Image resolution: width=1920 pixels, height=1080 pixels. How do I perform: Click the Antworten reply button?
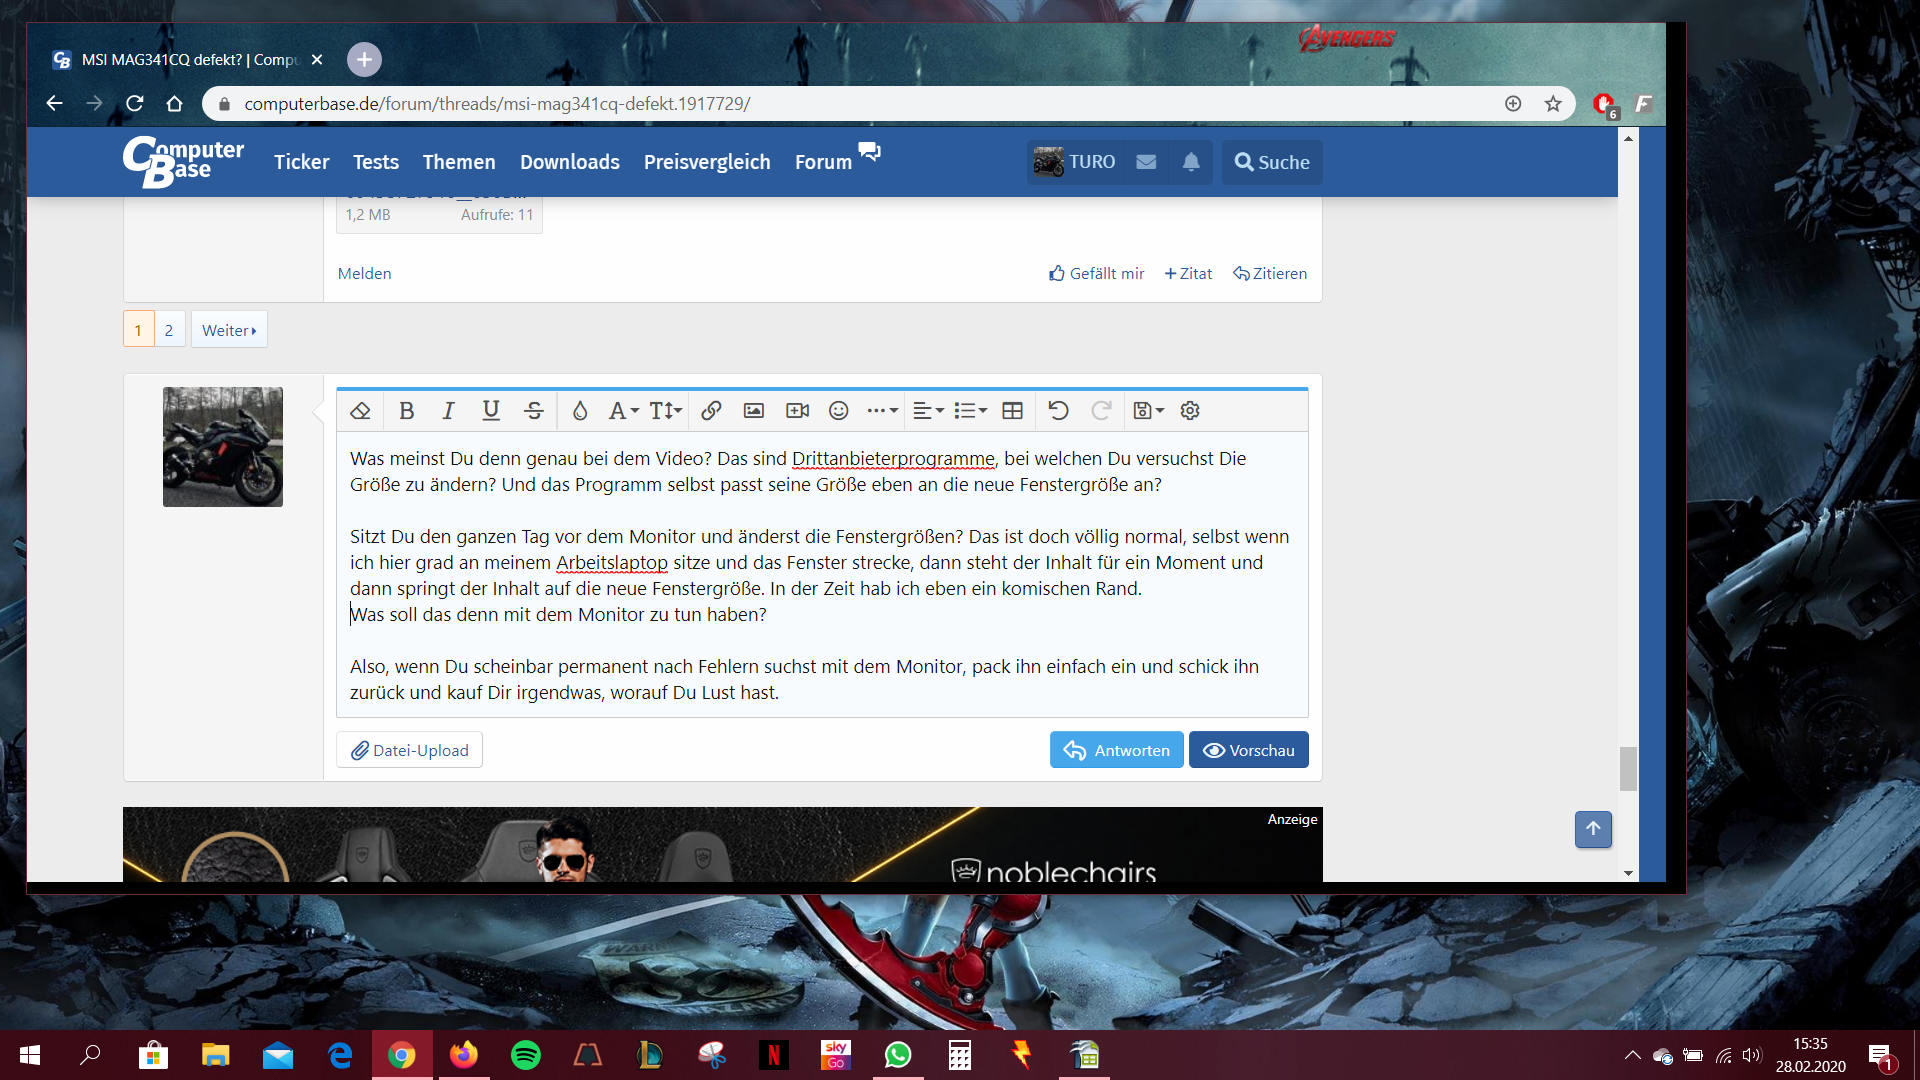tap(1116, 750)
